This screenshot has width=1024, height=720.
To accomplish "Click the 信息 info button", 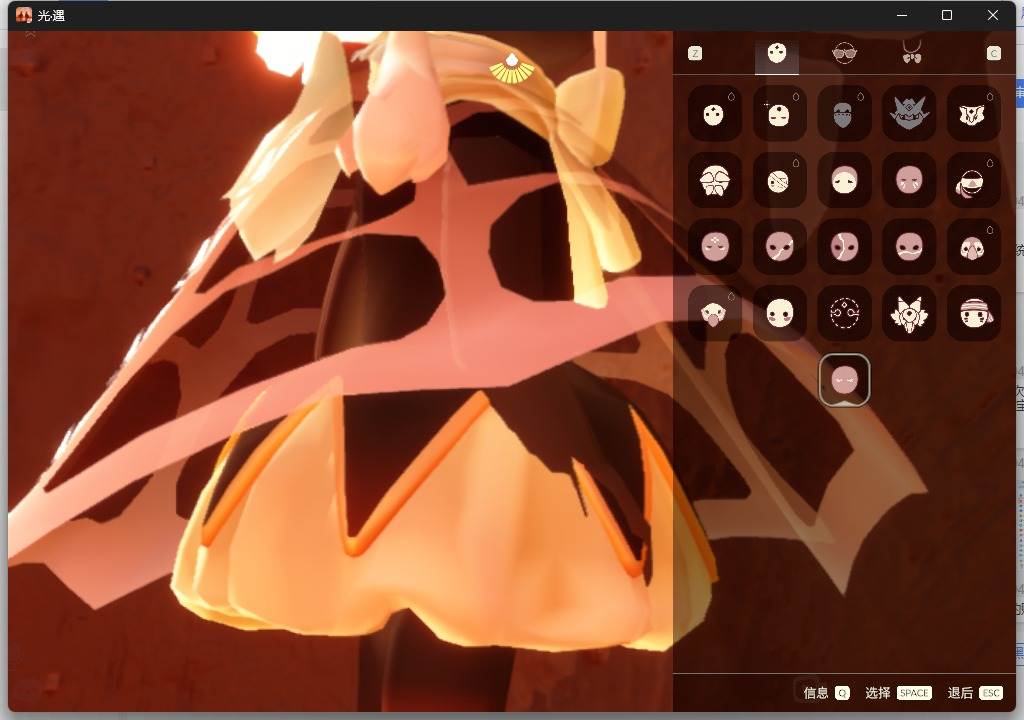I will click(x=826, y=693).
